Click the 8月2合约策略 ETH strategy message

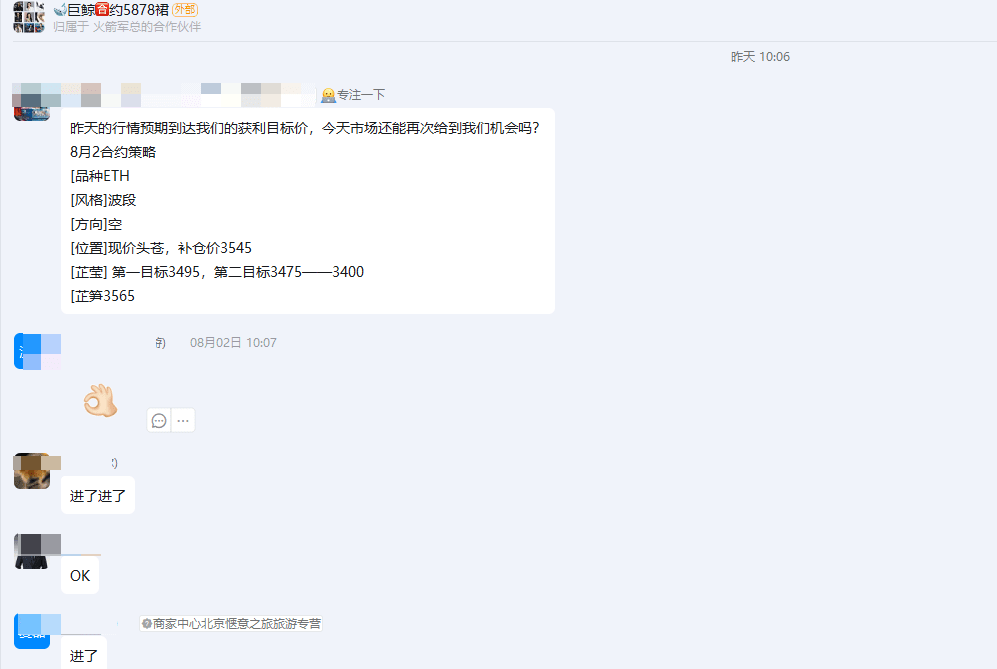[308, 211]
